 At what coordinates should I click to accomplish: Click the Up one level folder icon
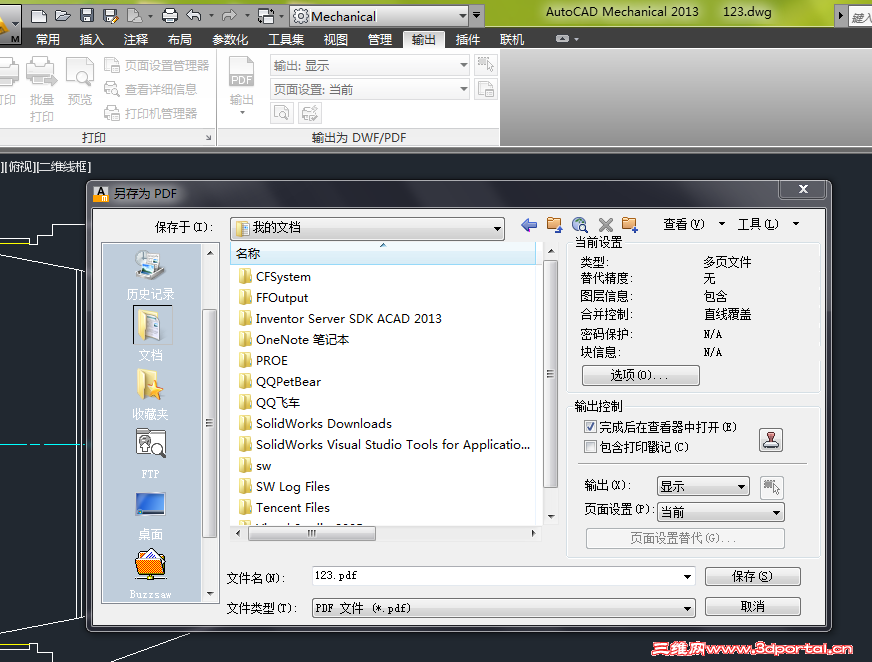point(554,225)
